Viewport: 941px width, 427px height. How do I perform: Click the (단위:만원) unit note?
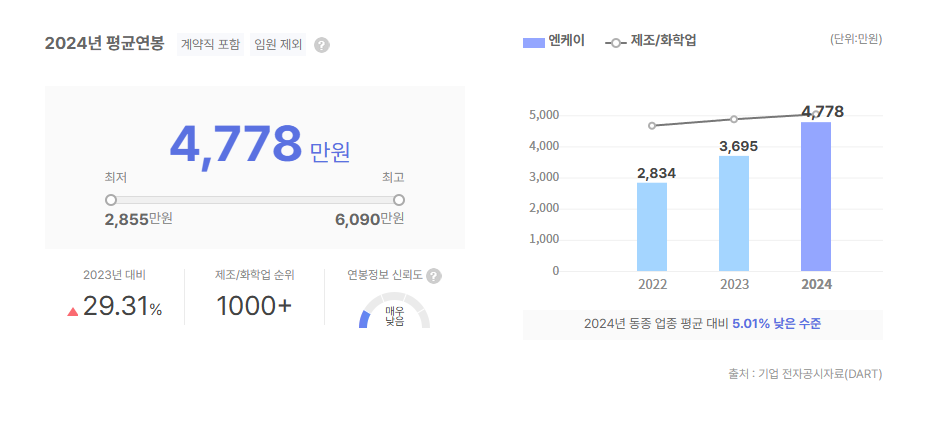856,40
